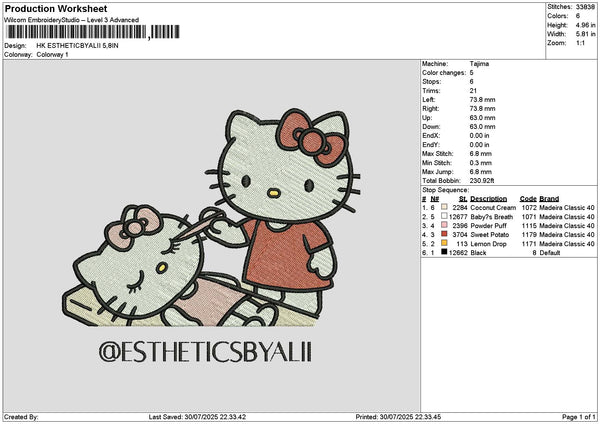The width and height of the screenshot is (600, 424).
Task: Click the Page 1 of 1 indicator
Action: (579, 417)
